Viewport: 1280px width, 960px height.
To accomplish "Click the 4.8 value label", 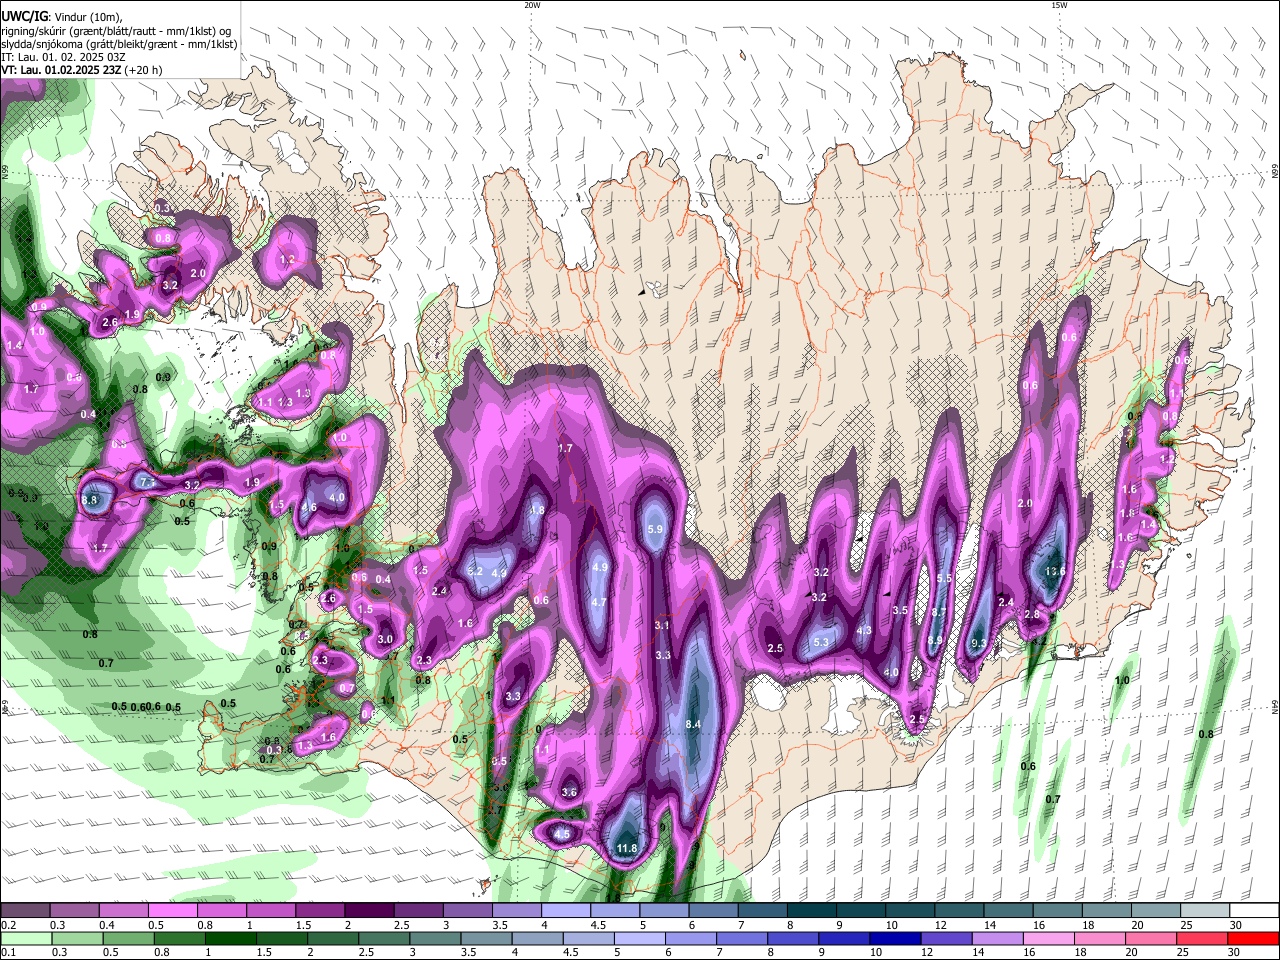I will (537, 510).
